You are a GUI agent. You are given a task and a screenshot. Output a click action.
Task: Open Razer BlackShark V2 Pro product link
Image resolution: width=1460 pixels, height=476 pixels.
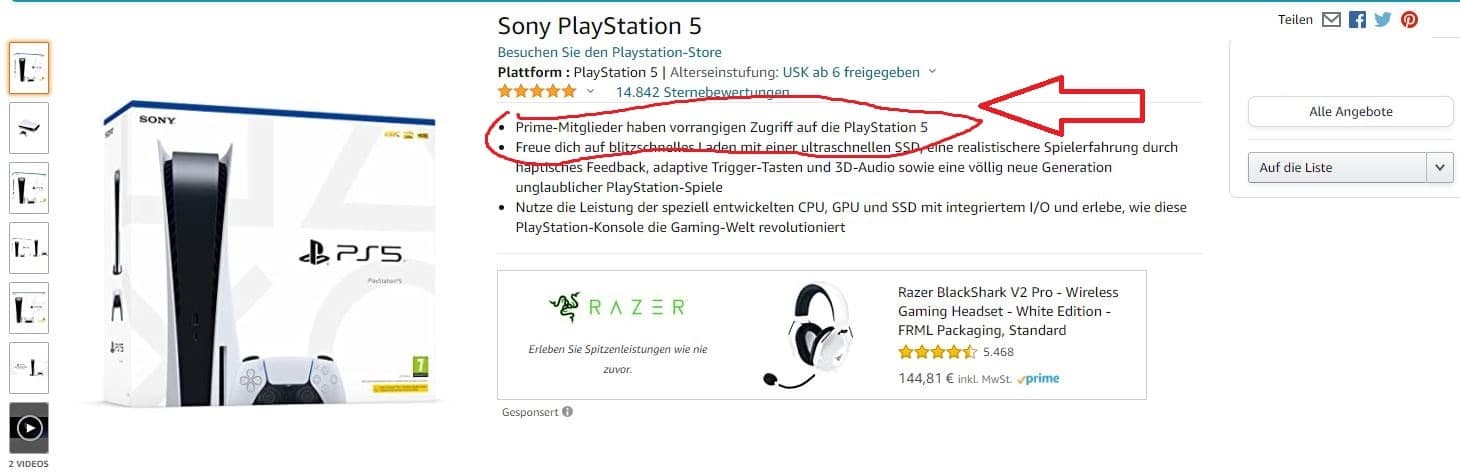click(1008, 311)
